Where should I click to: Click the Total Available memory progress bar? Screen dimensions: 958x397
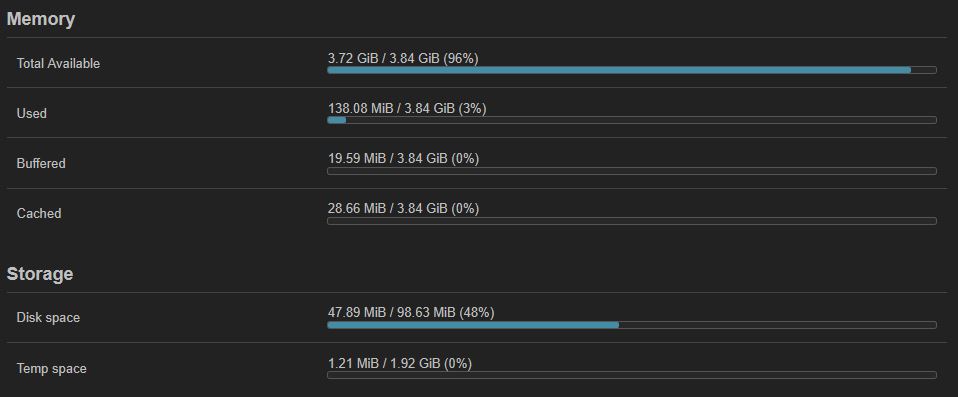632,70
